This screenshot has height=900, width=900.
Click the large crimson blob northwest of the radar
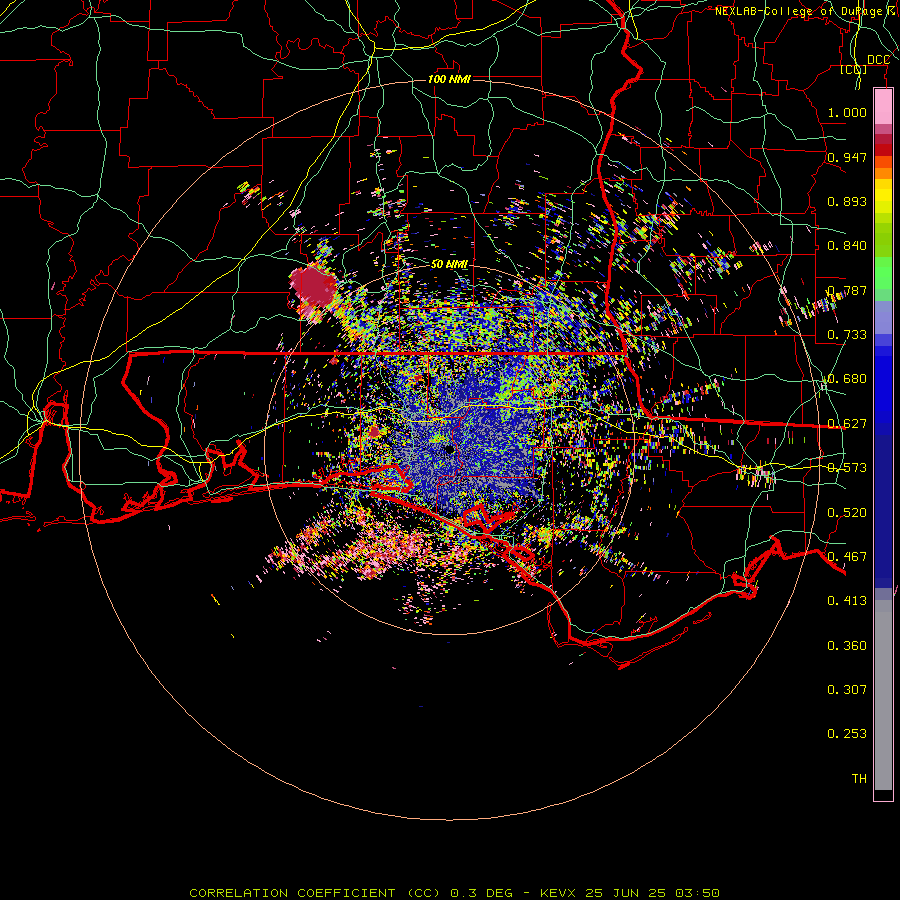(313, 286)
